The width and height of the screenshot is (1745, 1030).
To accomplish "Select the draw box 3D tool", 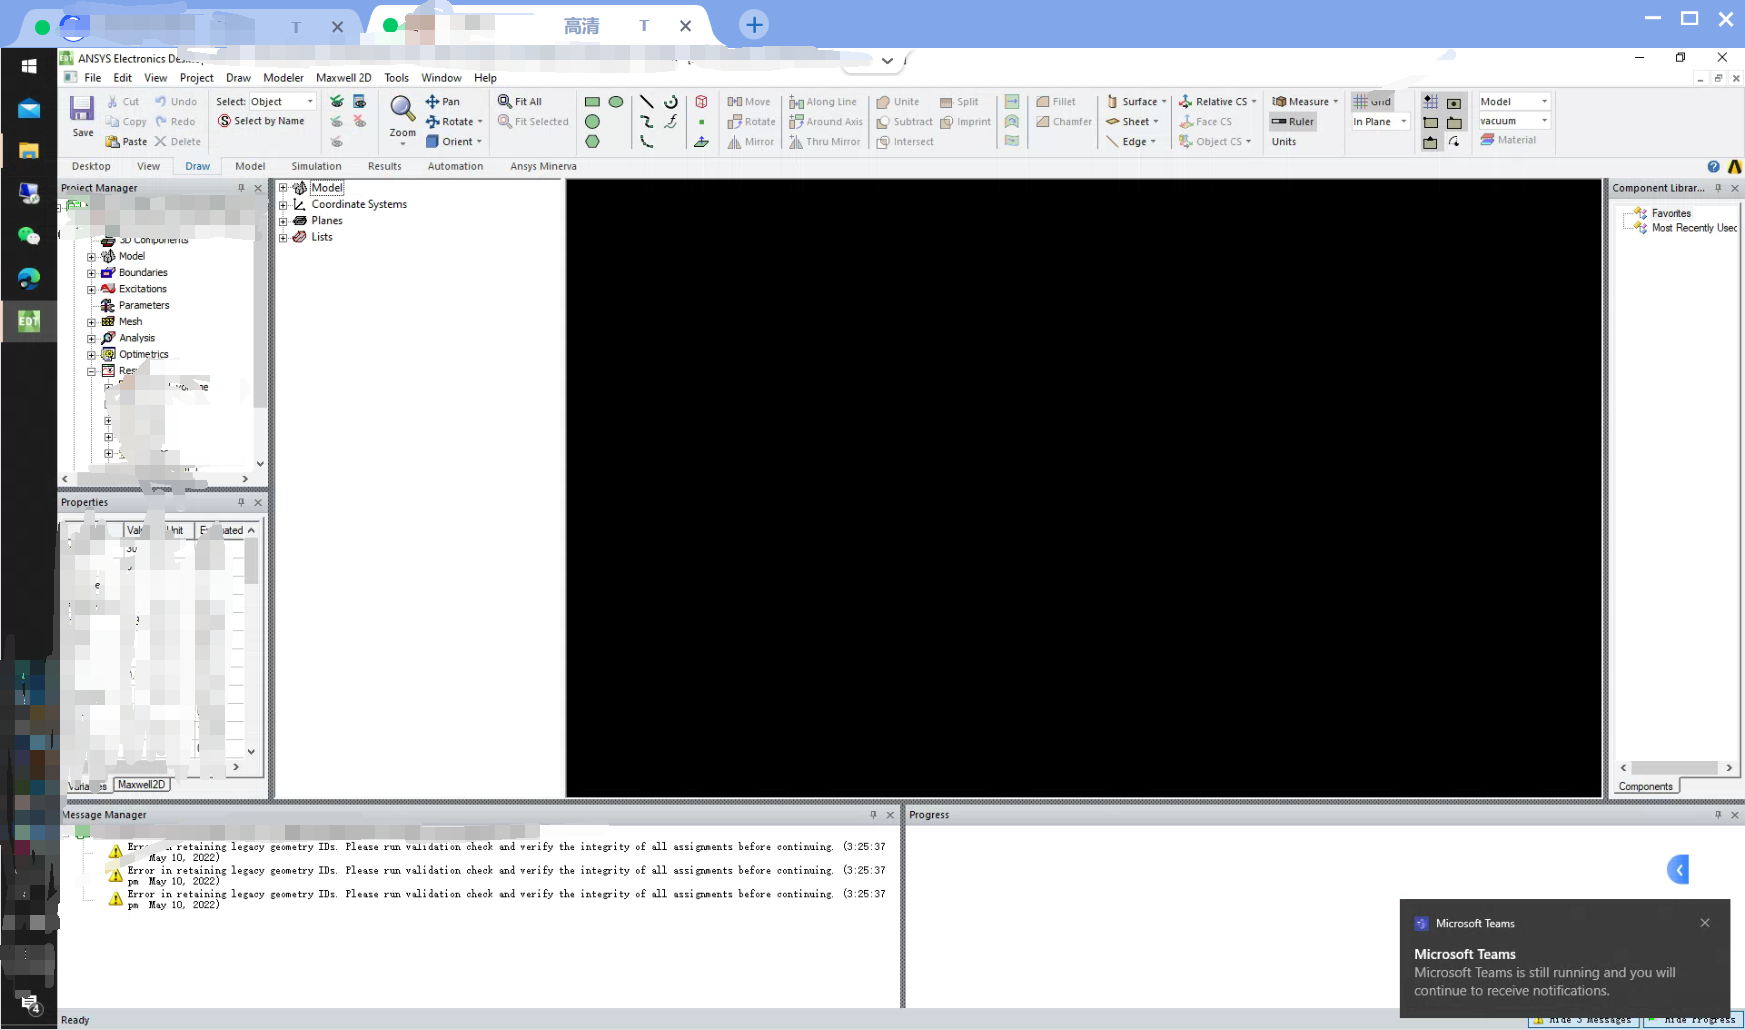I will [702, 102].
